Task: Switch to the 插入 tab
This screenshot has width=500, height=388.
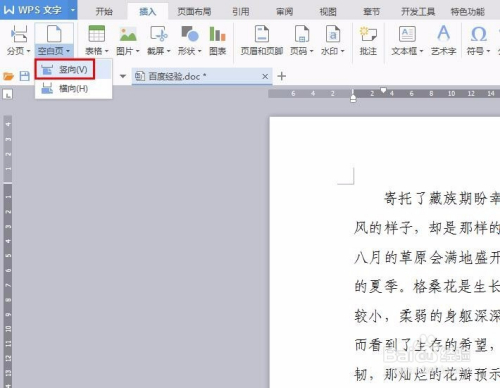Action: click(x=148, y=12)
